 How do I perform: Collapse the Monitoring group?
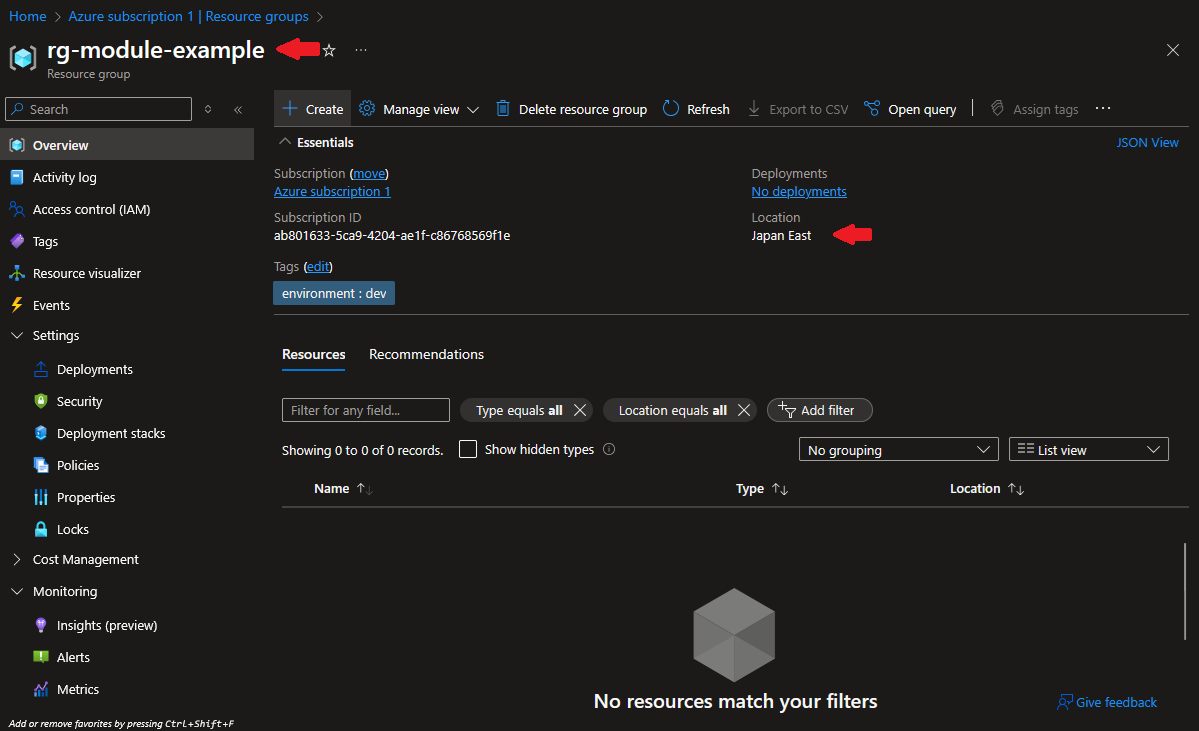(17, 592)
